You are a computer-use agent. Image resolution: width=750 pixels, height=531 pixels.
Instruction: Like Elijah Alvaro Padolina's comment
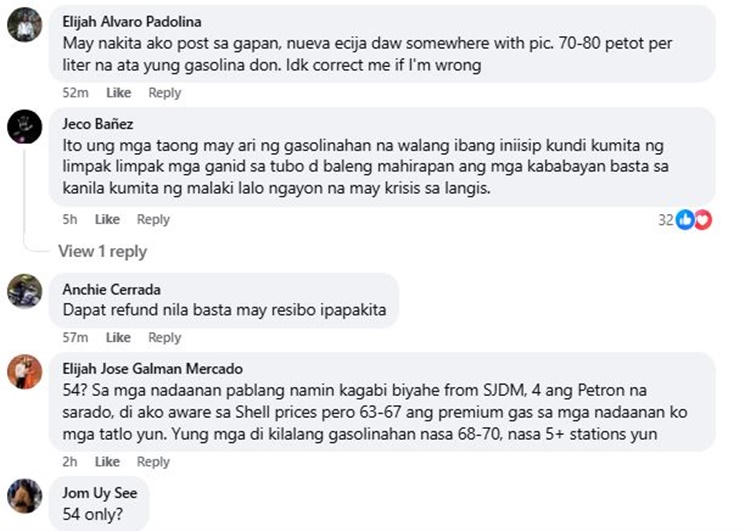point(119,93)
